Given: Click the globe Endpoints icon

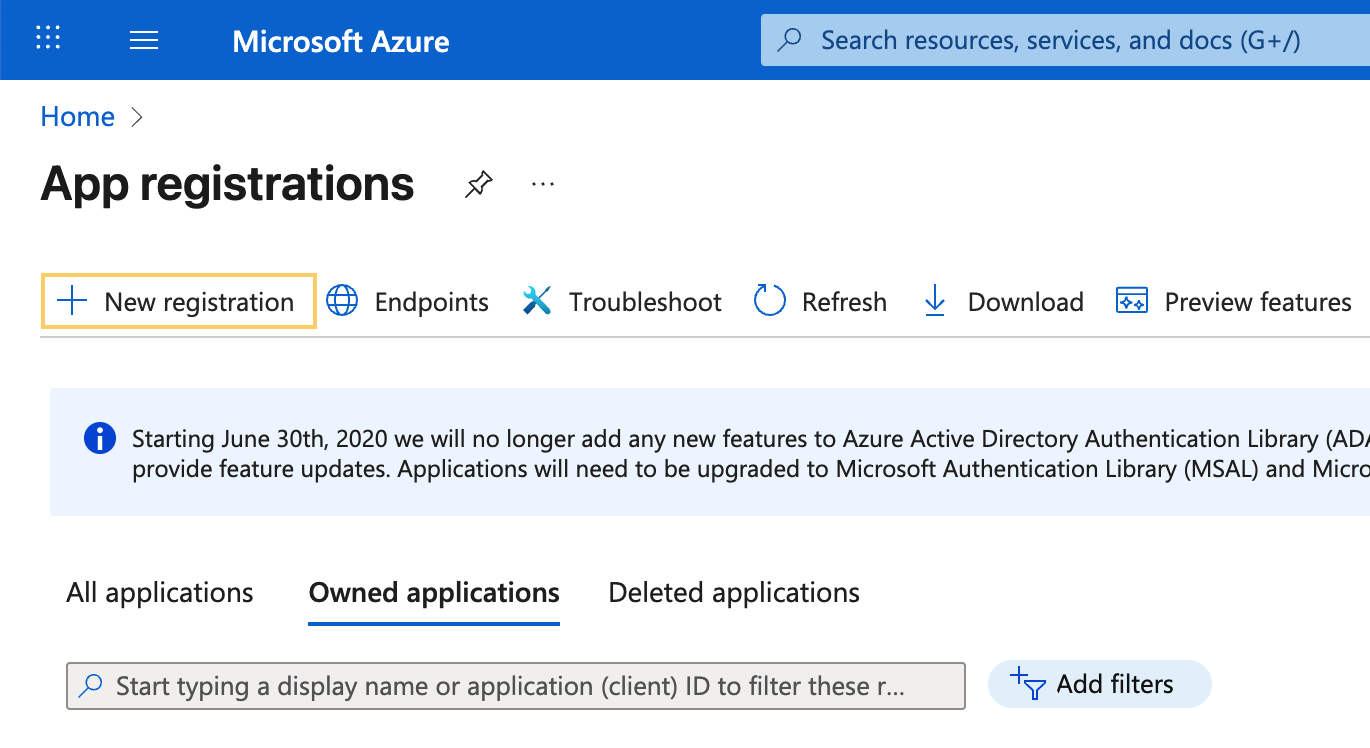Looking at the screenshot, I should 342,301.
